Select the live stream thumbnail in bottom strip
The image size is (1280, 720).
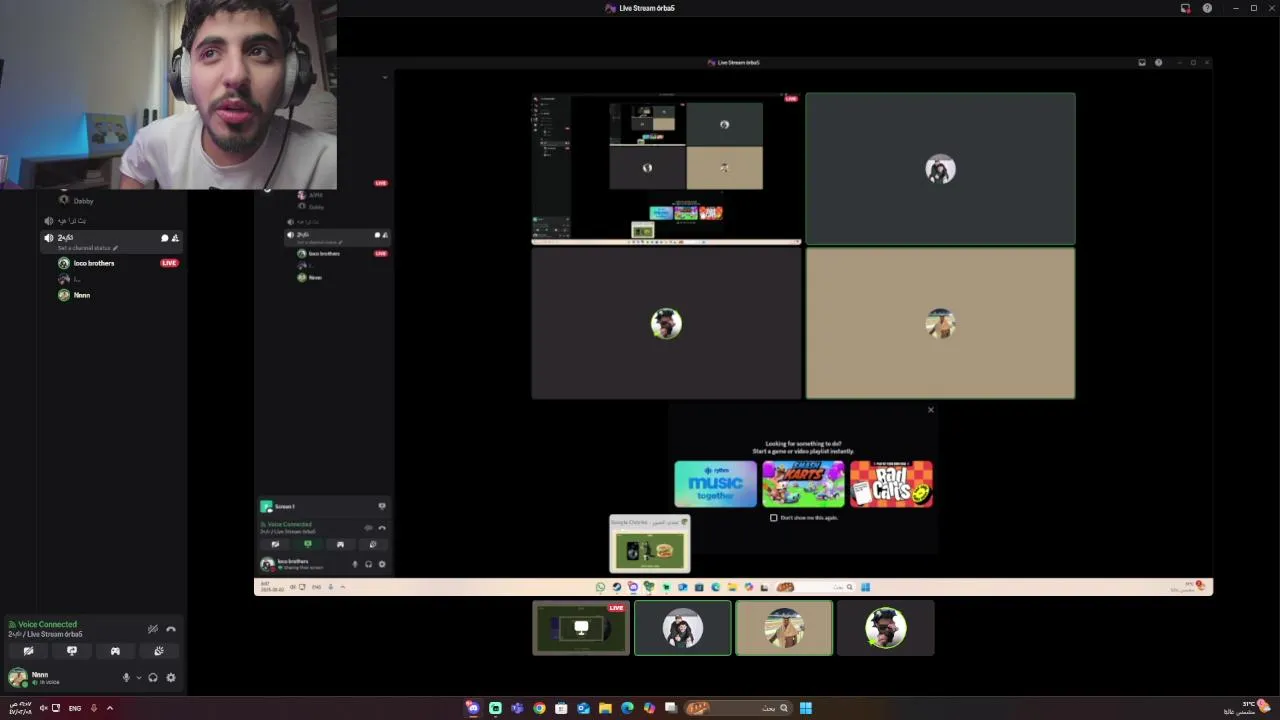click(x=581, y=628)
